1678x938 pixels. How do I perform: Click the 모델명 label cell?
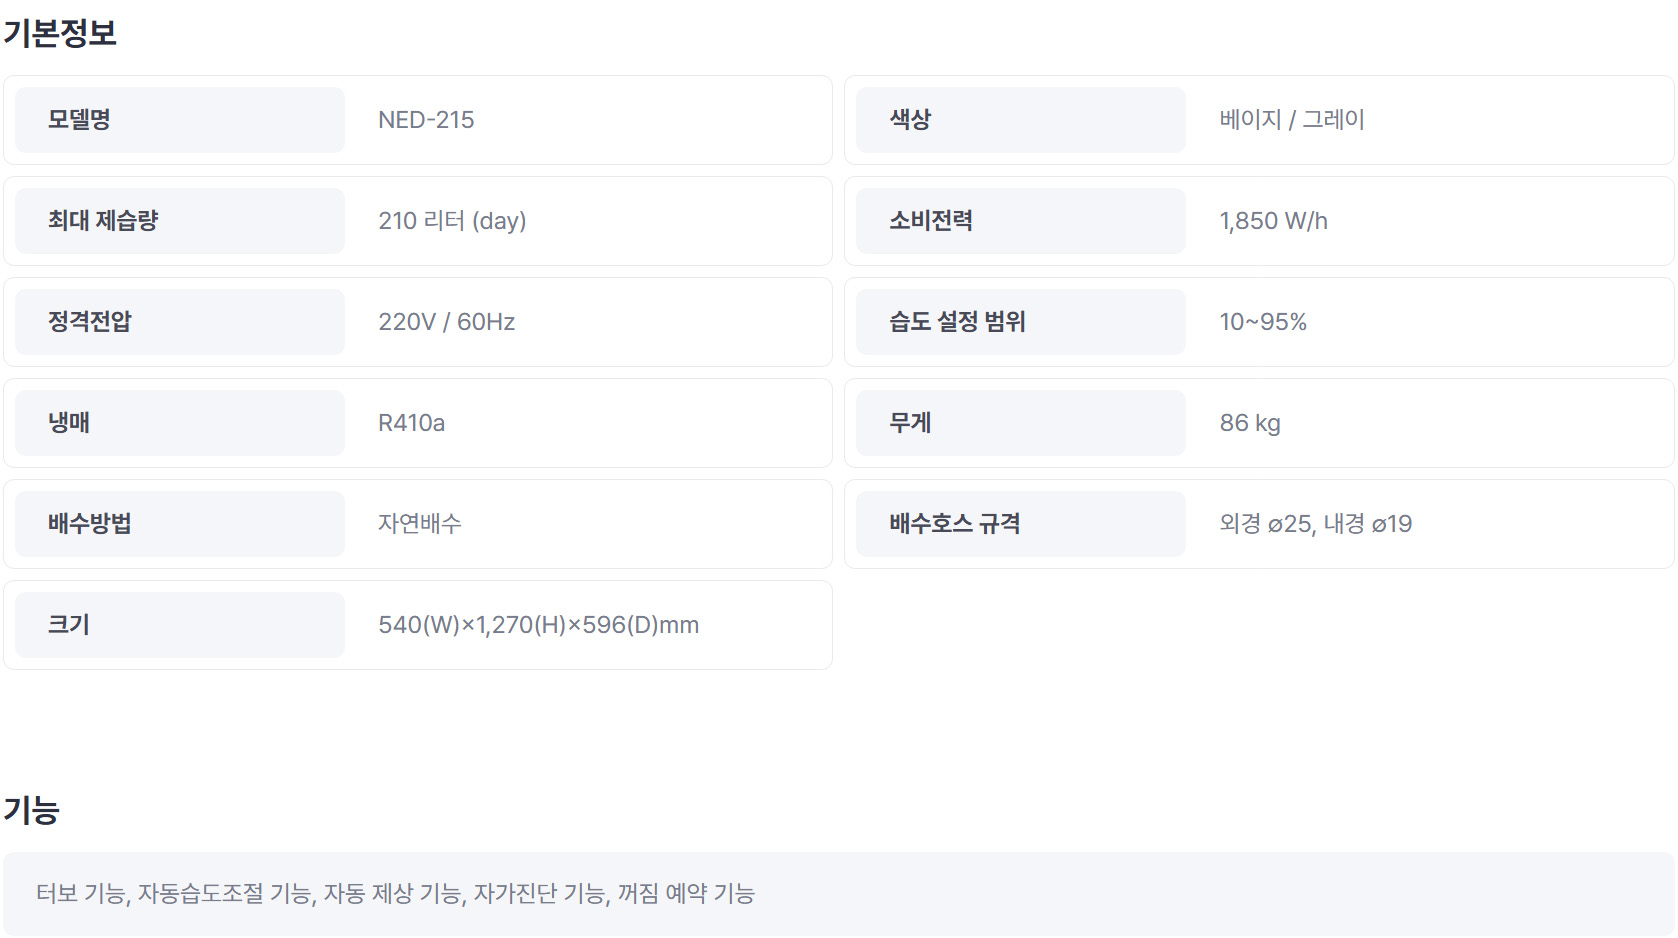click(x=179, y=120)
